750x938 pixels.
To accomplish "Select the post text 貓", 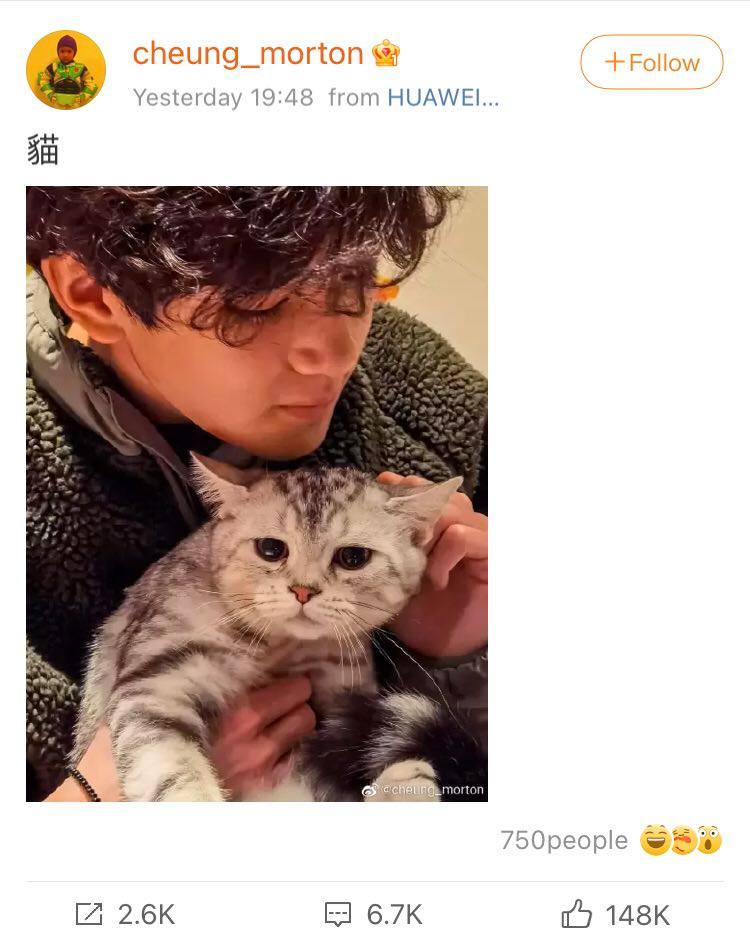I will [43, 150].
